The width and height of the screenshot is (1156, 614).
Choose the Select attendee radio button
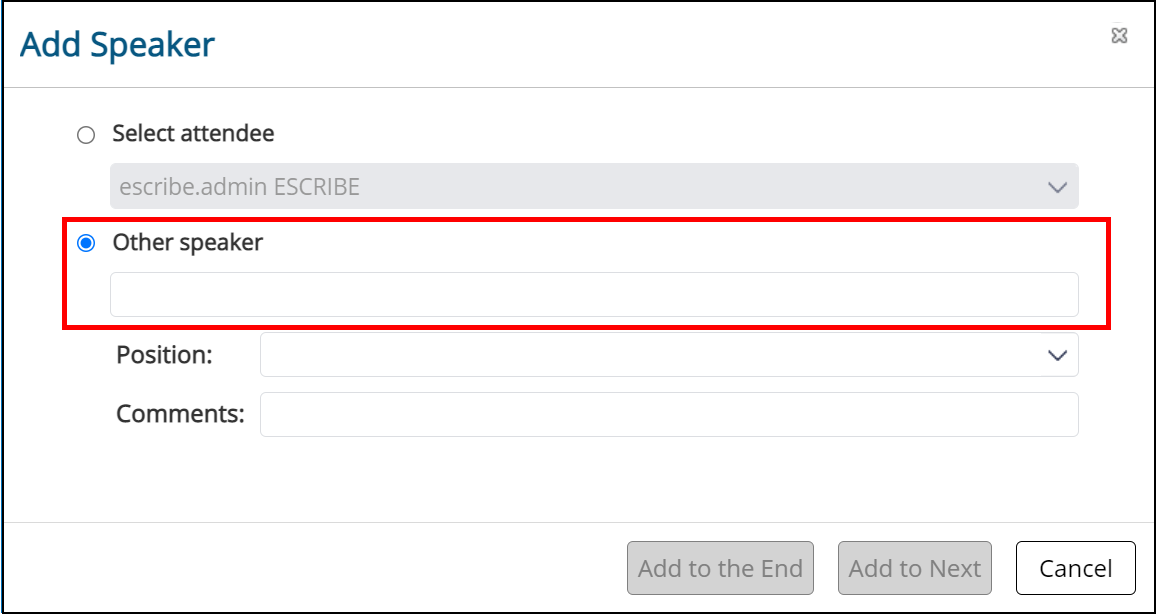click(x=86, y=135)
